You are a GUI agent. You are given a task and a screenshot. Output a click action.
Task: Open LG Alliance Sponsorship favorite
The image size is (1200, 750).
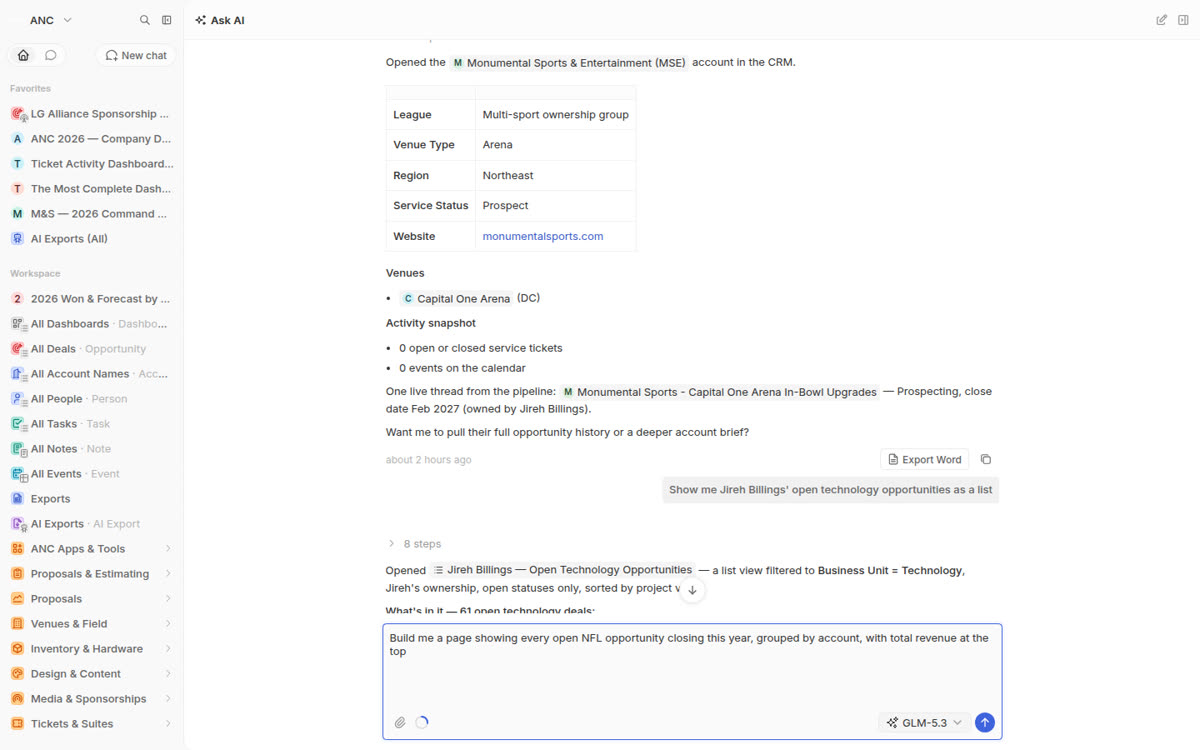(91, 114)
